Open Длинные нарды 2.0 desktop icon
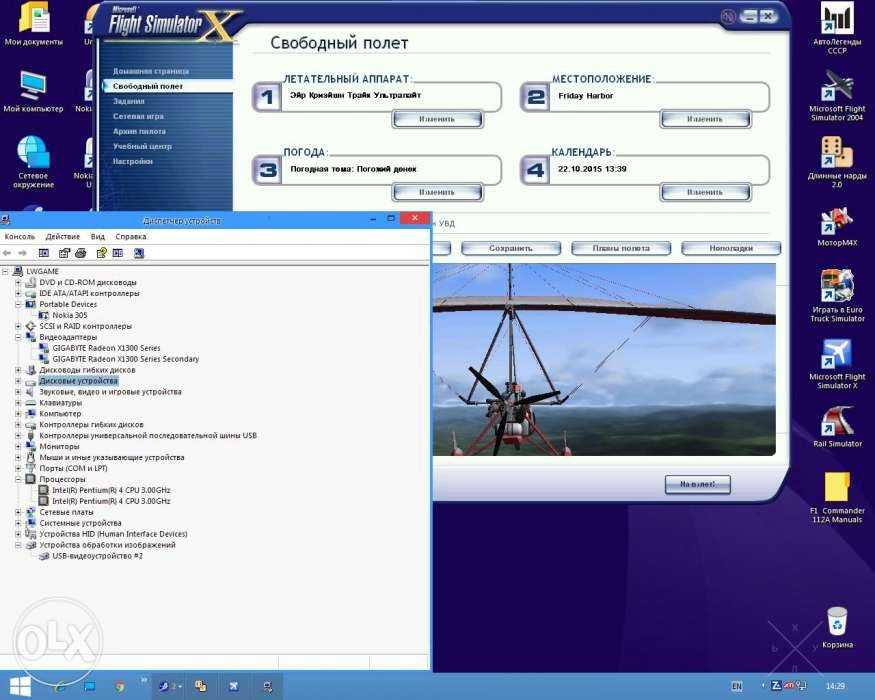The image size is (875, 700). click(836, 162)
